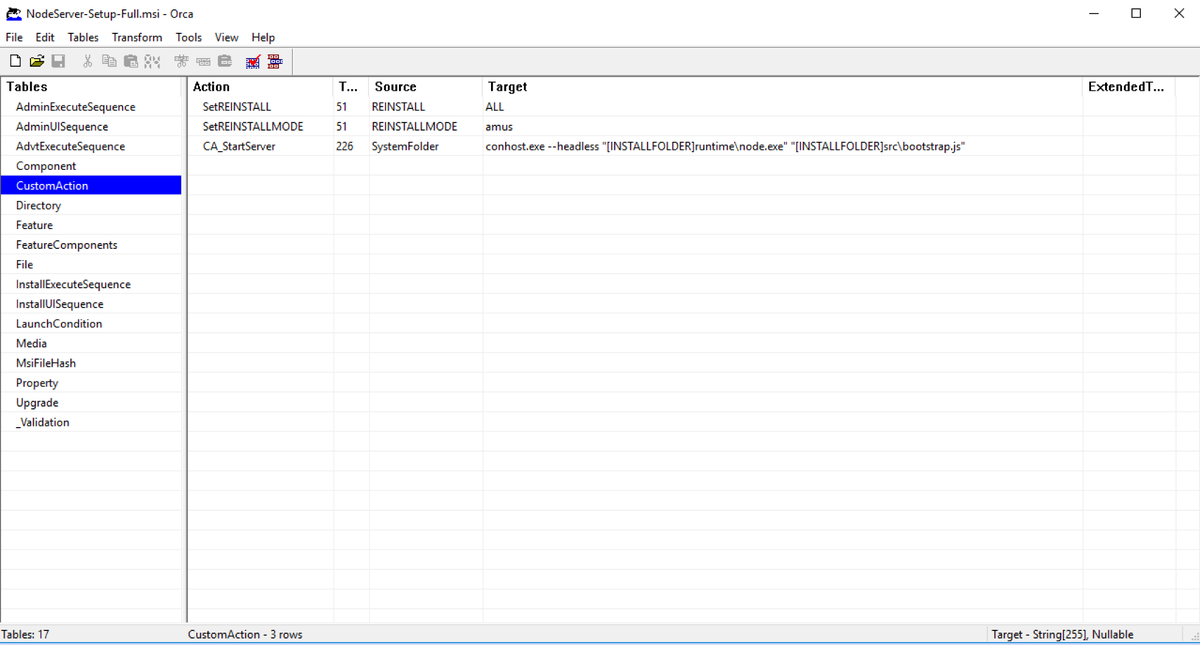1200x645 pixels.
Task: Click the Open file toolbar icon
Action: (36, 60)
